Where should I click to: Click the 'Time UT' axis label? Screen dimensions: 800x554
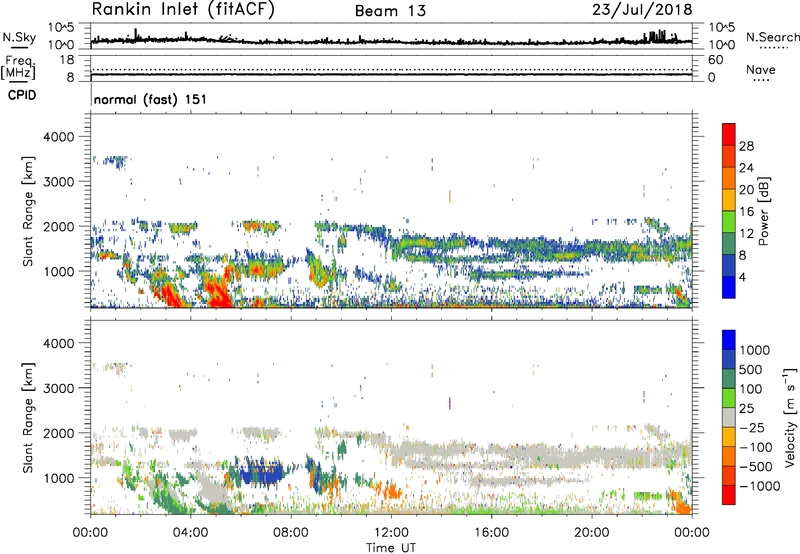pos(391,548)
